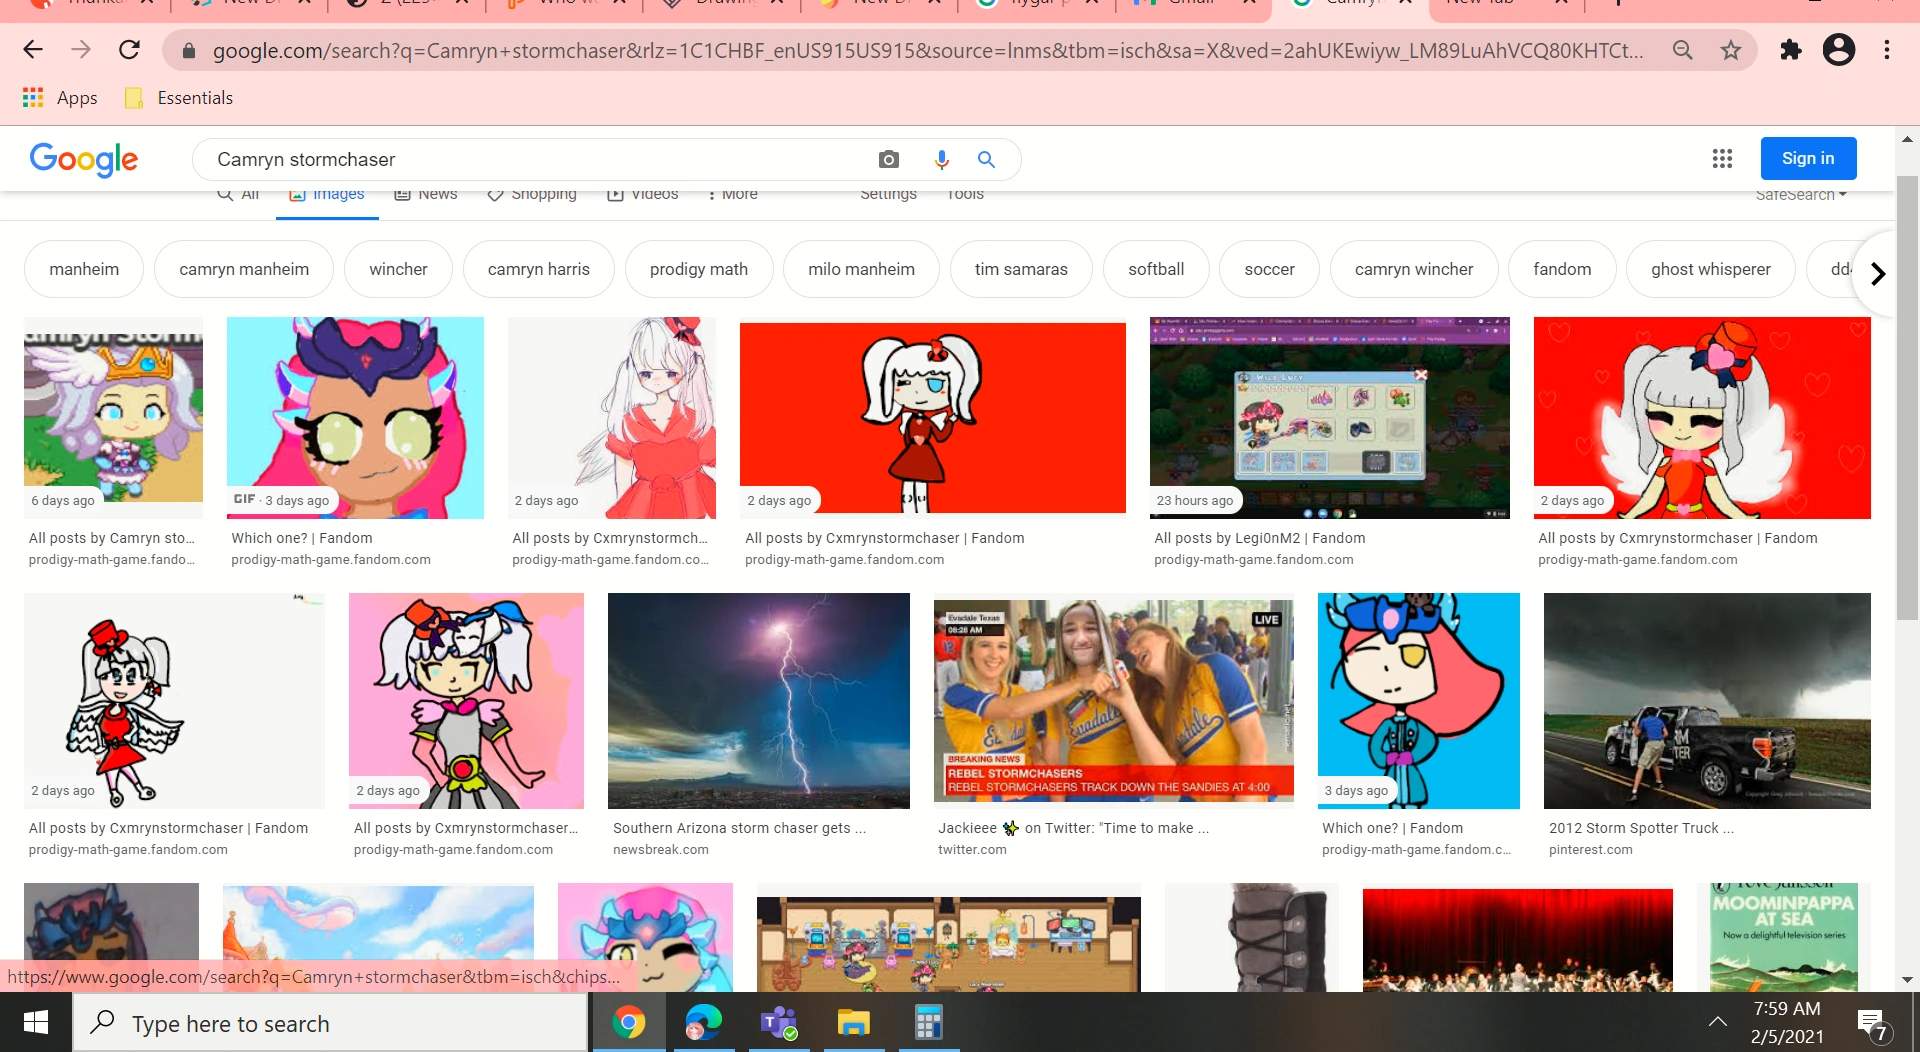Expand hidden system tray icons

(1717, 1022)
